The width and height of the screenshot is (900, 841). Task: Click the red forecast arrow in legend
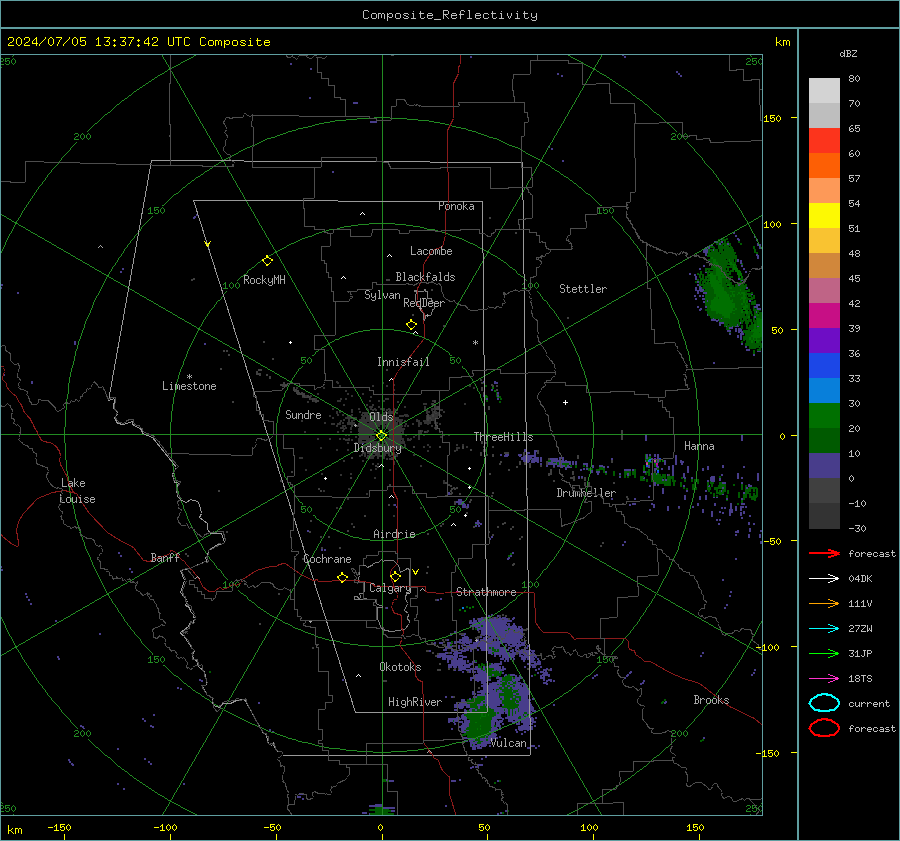824,553
